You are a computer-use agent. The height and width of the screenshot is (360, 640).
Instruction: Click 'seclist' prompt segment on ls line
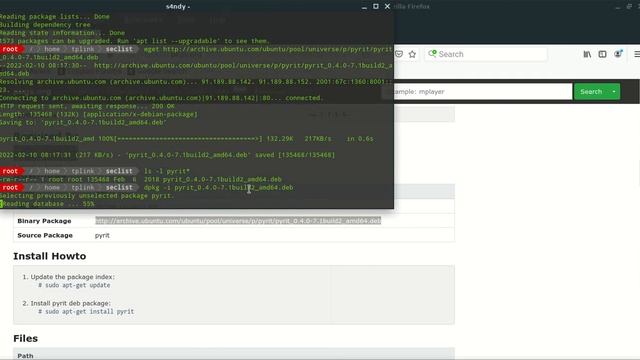coord(119,171)
